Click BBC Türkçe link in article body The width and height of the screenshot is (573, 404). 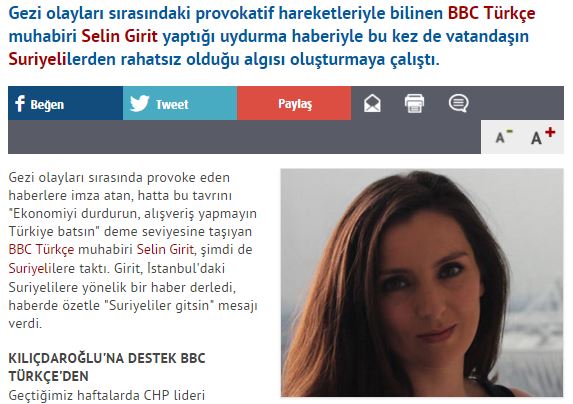point(41,249)
